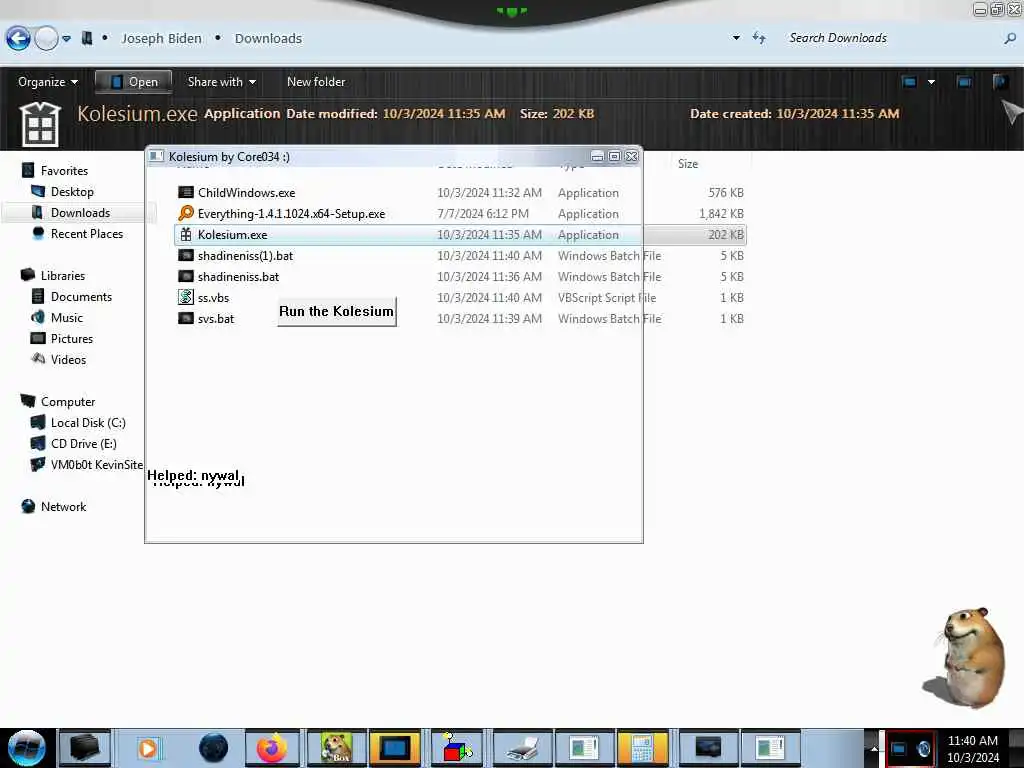Open the address bar history dropdown arrow
This screenshot has height=768, width=1024.
(x=737, y=39)
